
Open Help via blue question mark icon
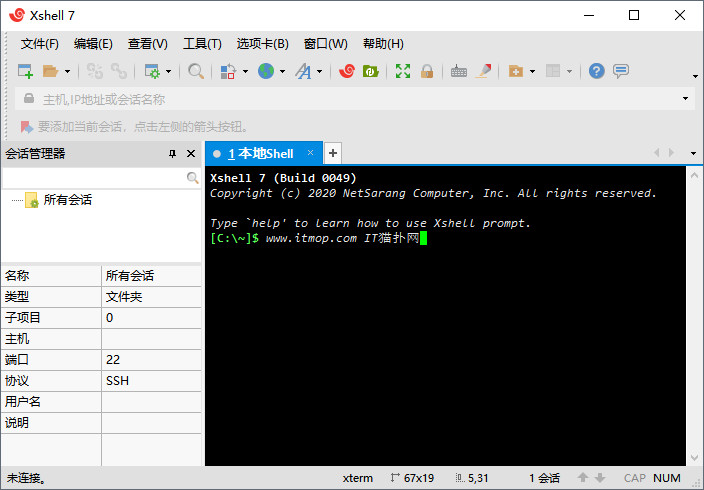point(597,71)
